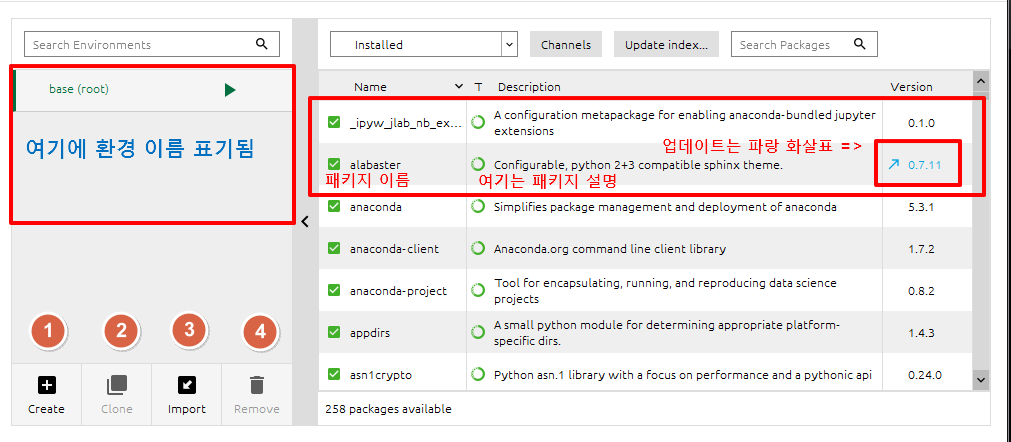Click the Description column header
This screenshot has width=1011, height=442.
pyautogui.click(x=529, y=87)
